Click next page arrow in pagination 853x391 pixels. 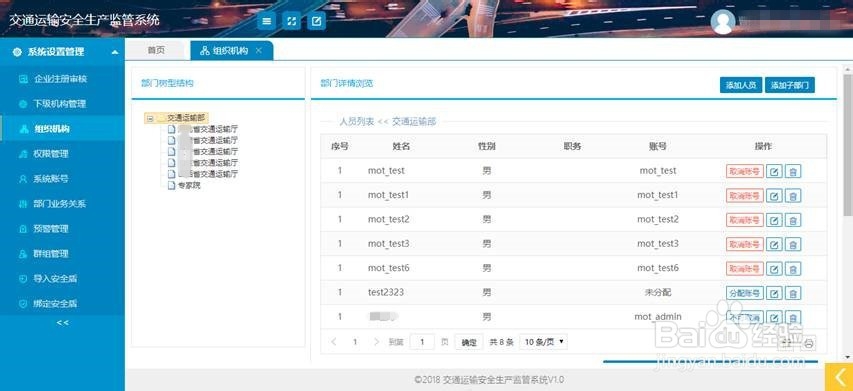(376, 342)
